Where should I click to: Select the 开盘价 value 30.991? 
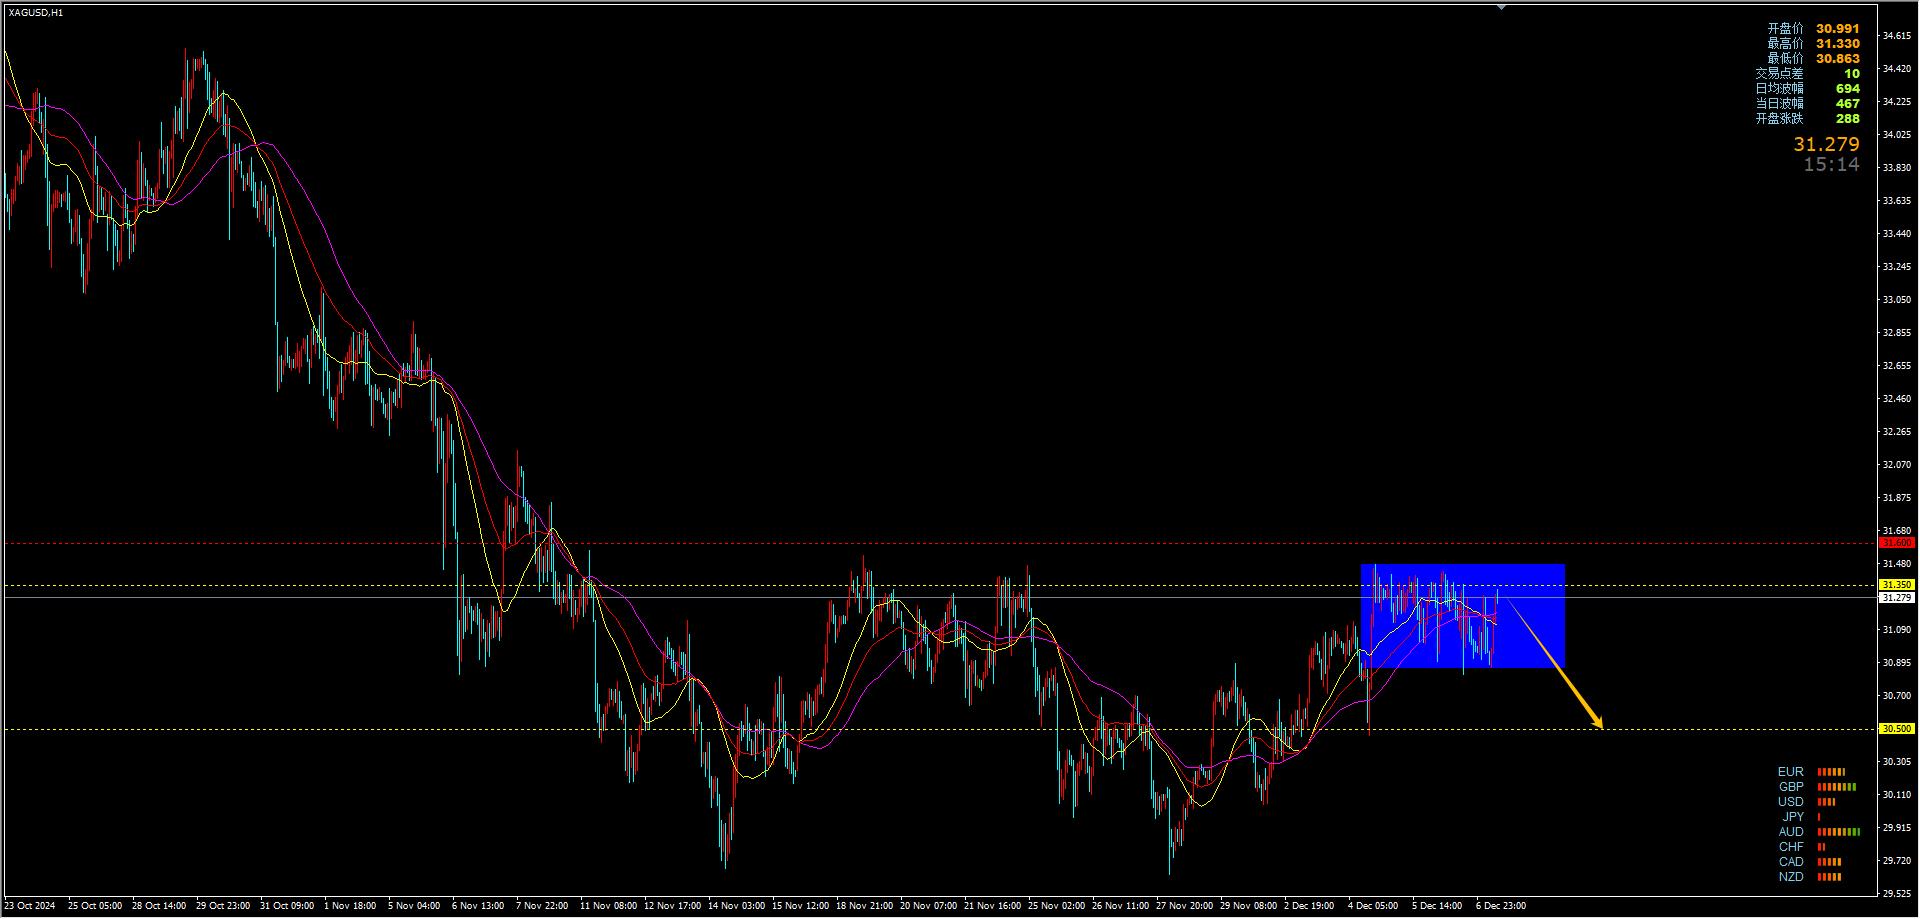click(x=1838, y=29)
